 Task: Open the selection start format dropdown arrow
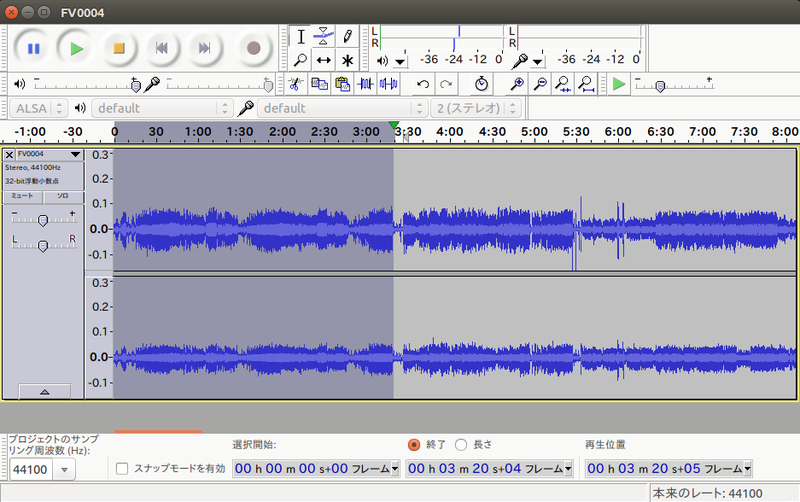point(395,468)
